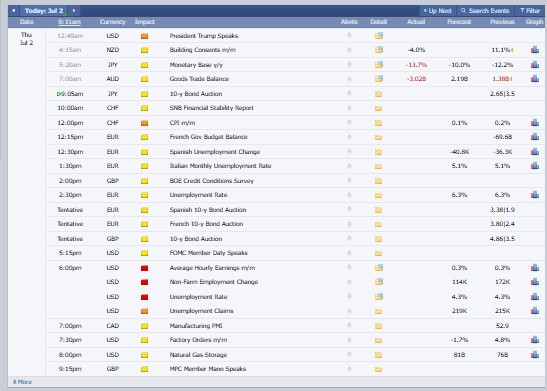The image size is (547, 391).
Task: Toggle alert bell for CPI m/m
Action: coord(349,122)
